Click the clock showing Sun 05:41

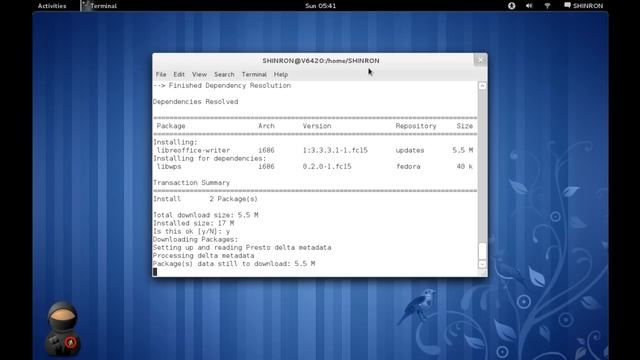tap(320, 6)
